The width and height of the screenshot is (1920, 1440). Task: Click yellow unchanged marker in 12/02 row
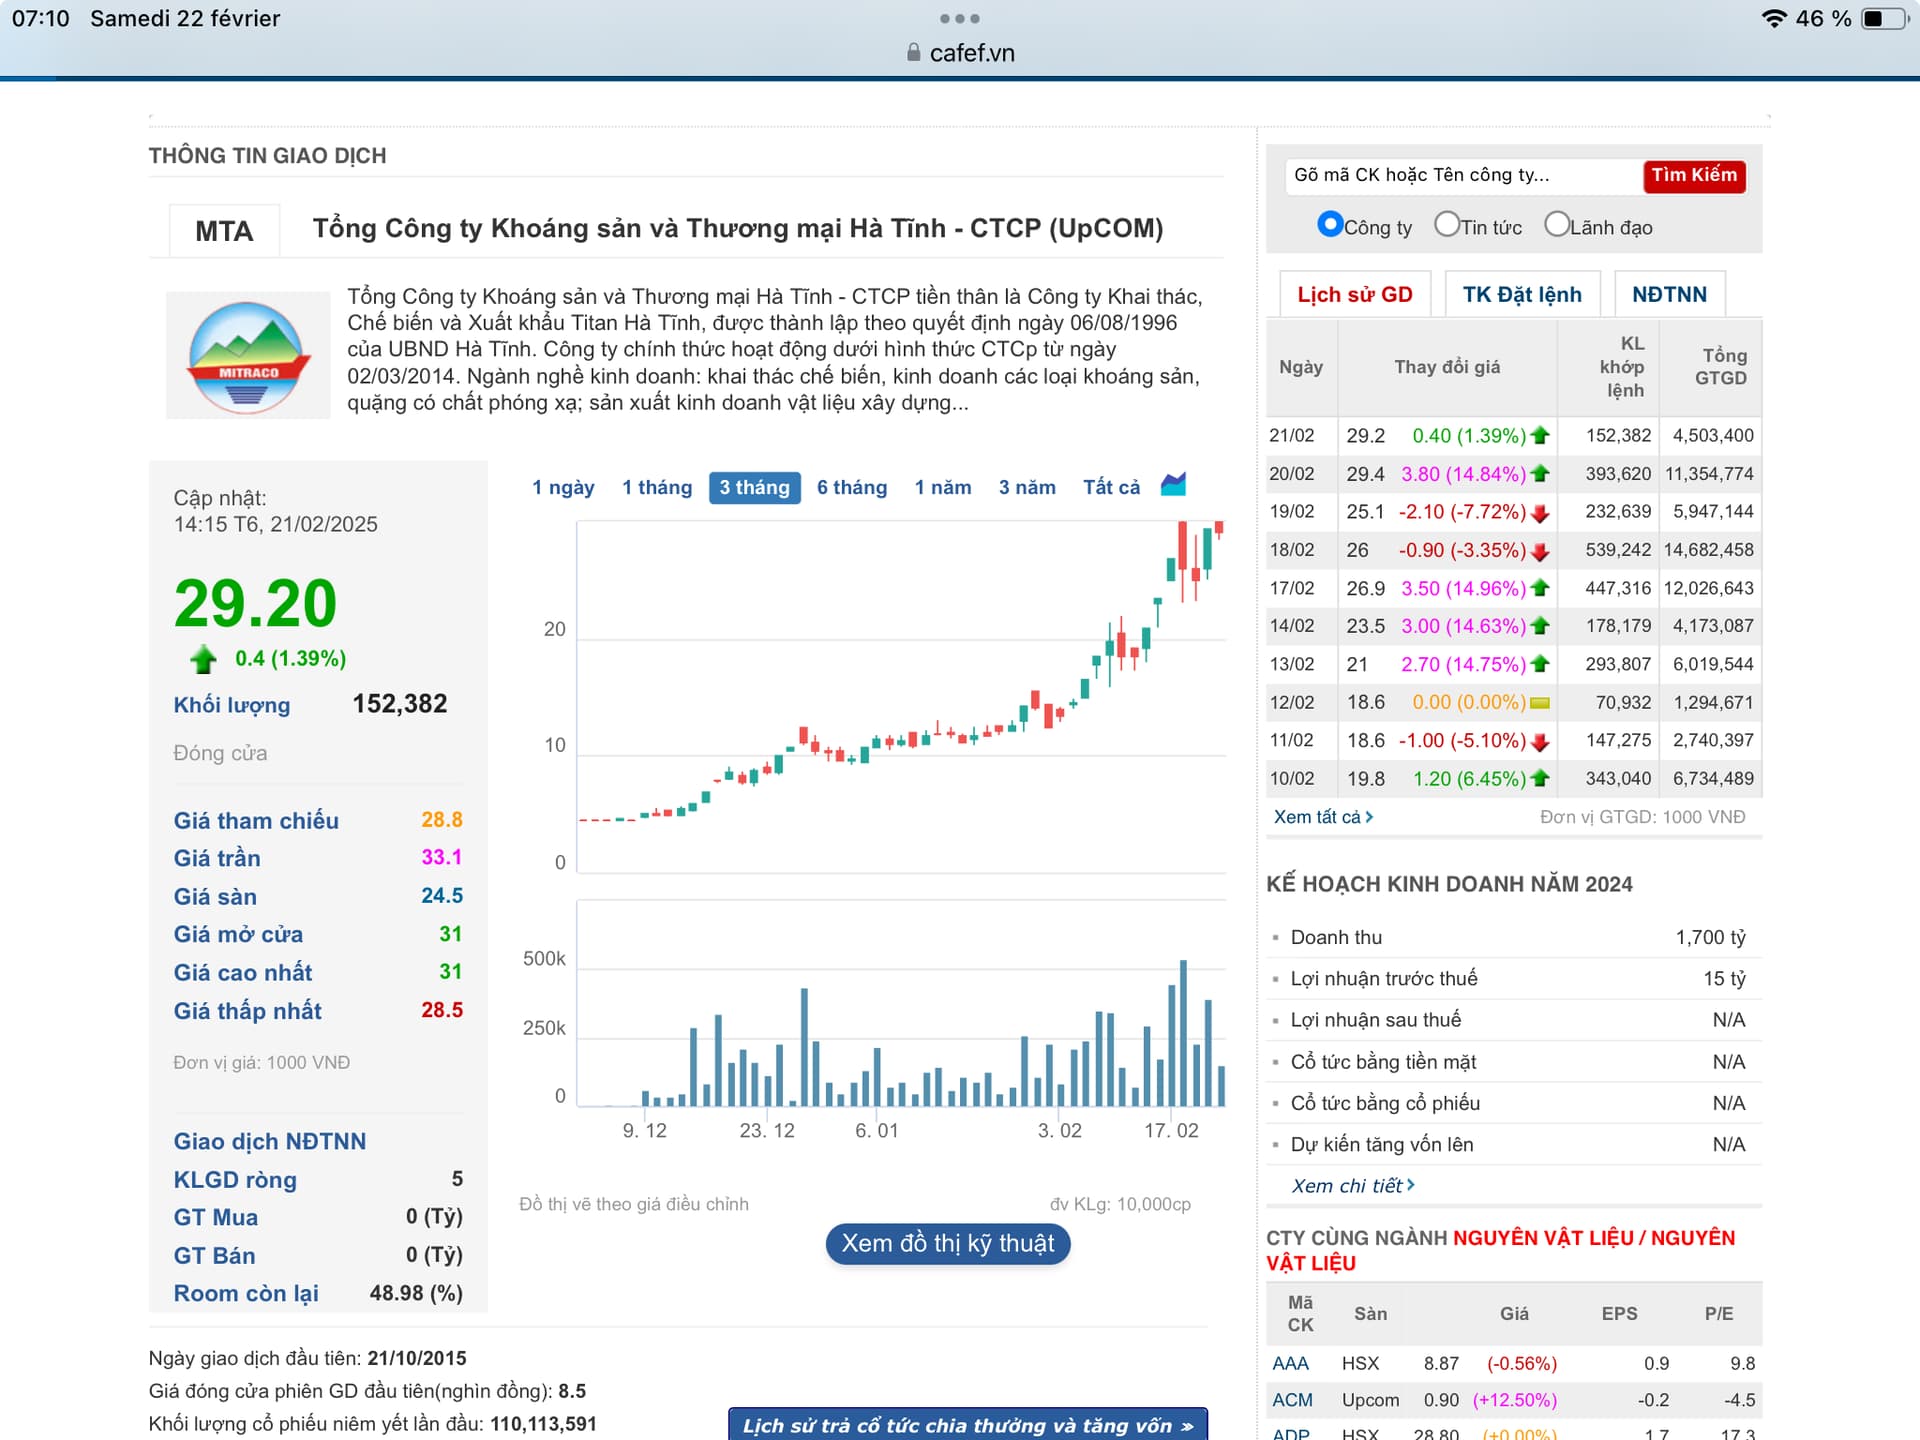(x=1540, y=703)
